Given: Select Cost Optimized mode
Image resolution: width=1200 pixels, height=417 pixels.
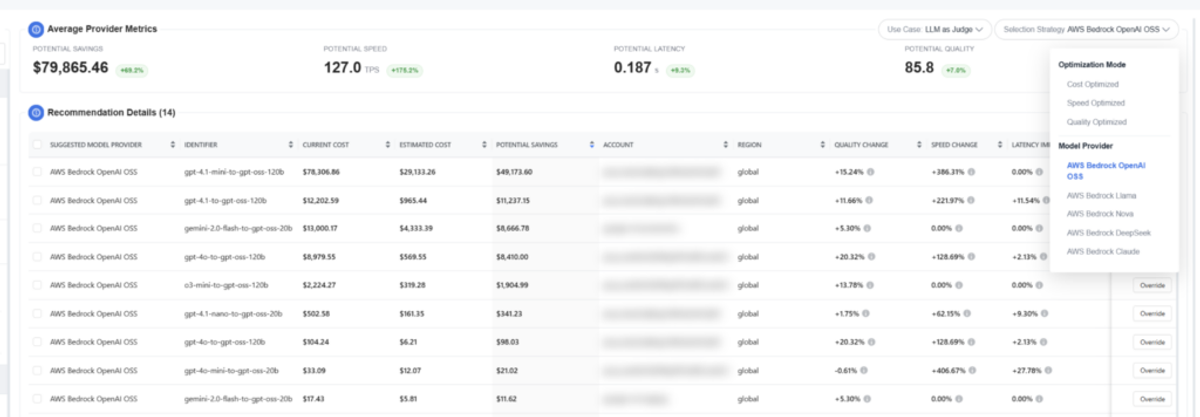Looking at the screenshot, I should pyautogui.click(x=1093, y=84).
